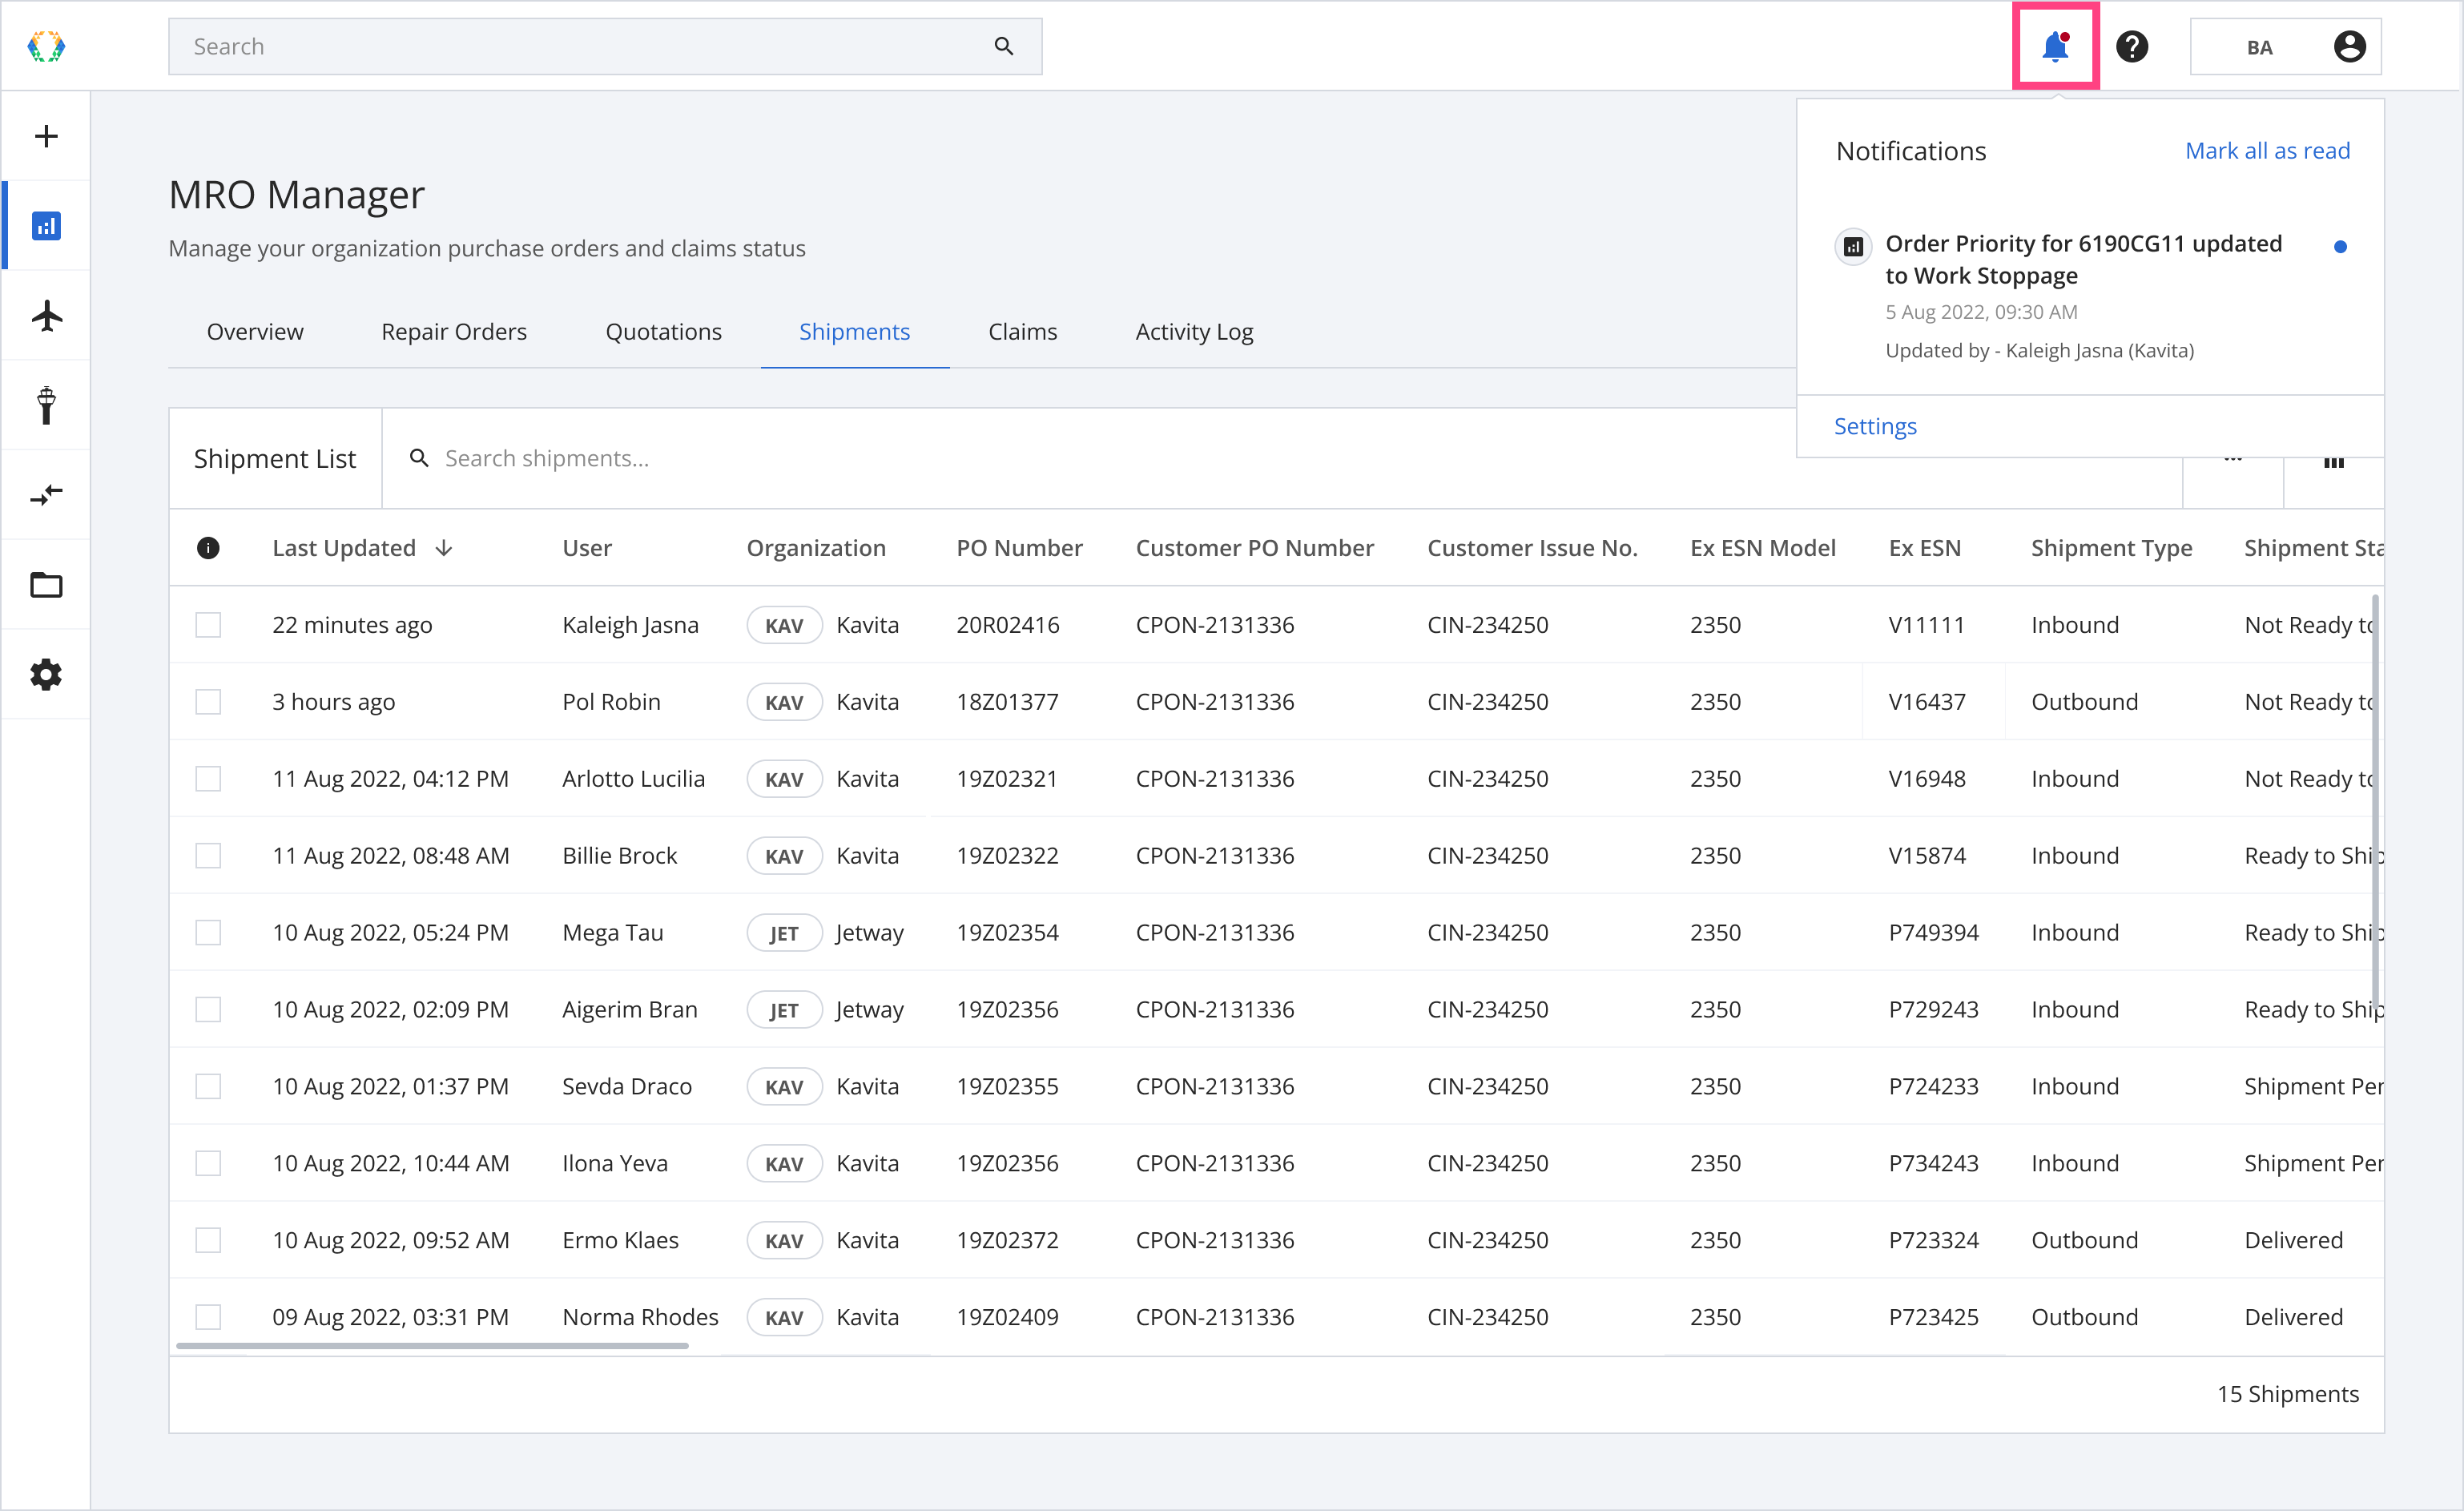Switch to the Quotations tab
The image size is (2464, 1511).
tap(663, 332)
